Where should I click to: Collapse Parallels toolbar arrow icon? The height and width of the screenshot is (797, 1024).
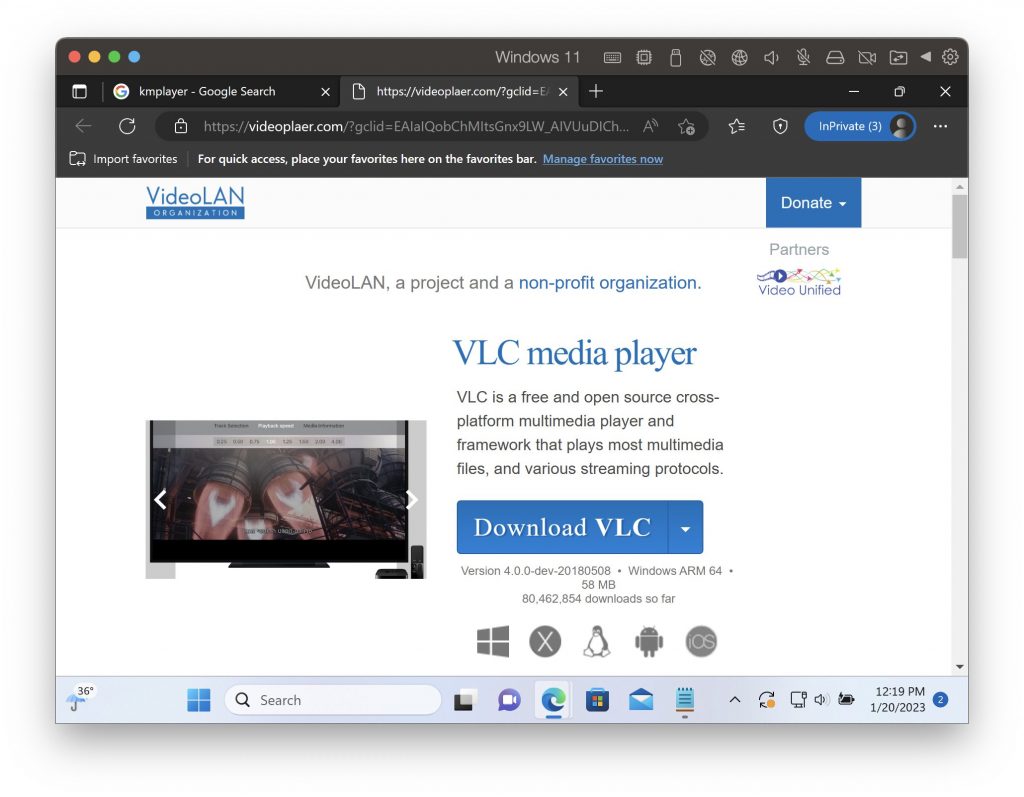[925, 57]
